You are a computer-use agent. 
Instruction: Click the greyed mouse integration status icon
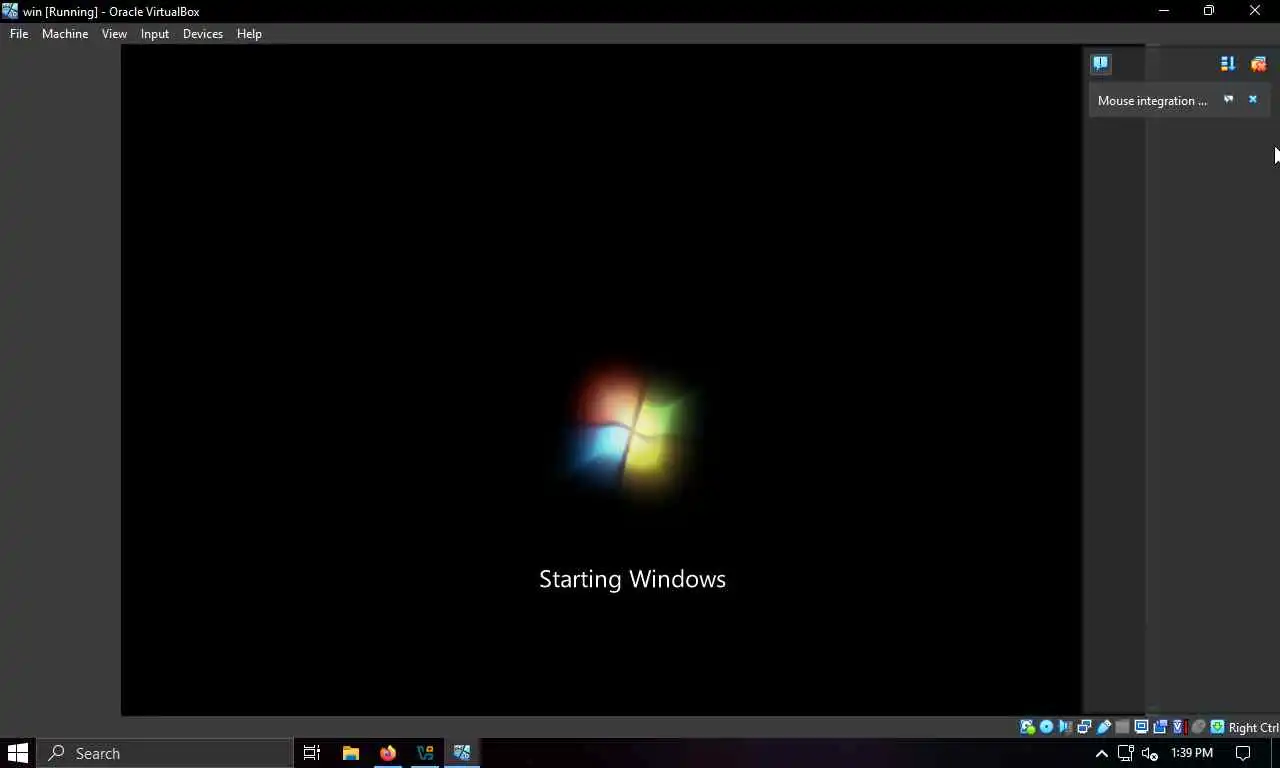[x=1198, y=727]
